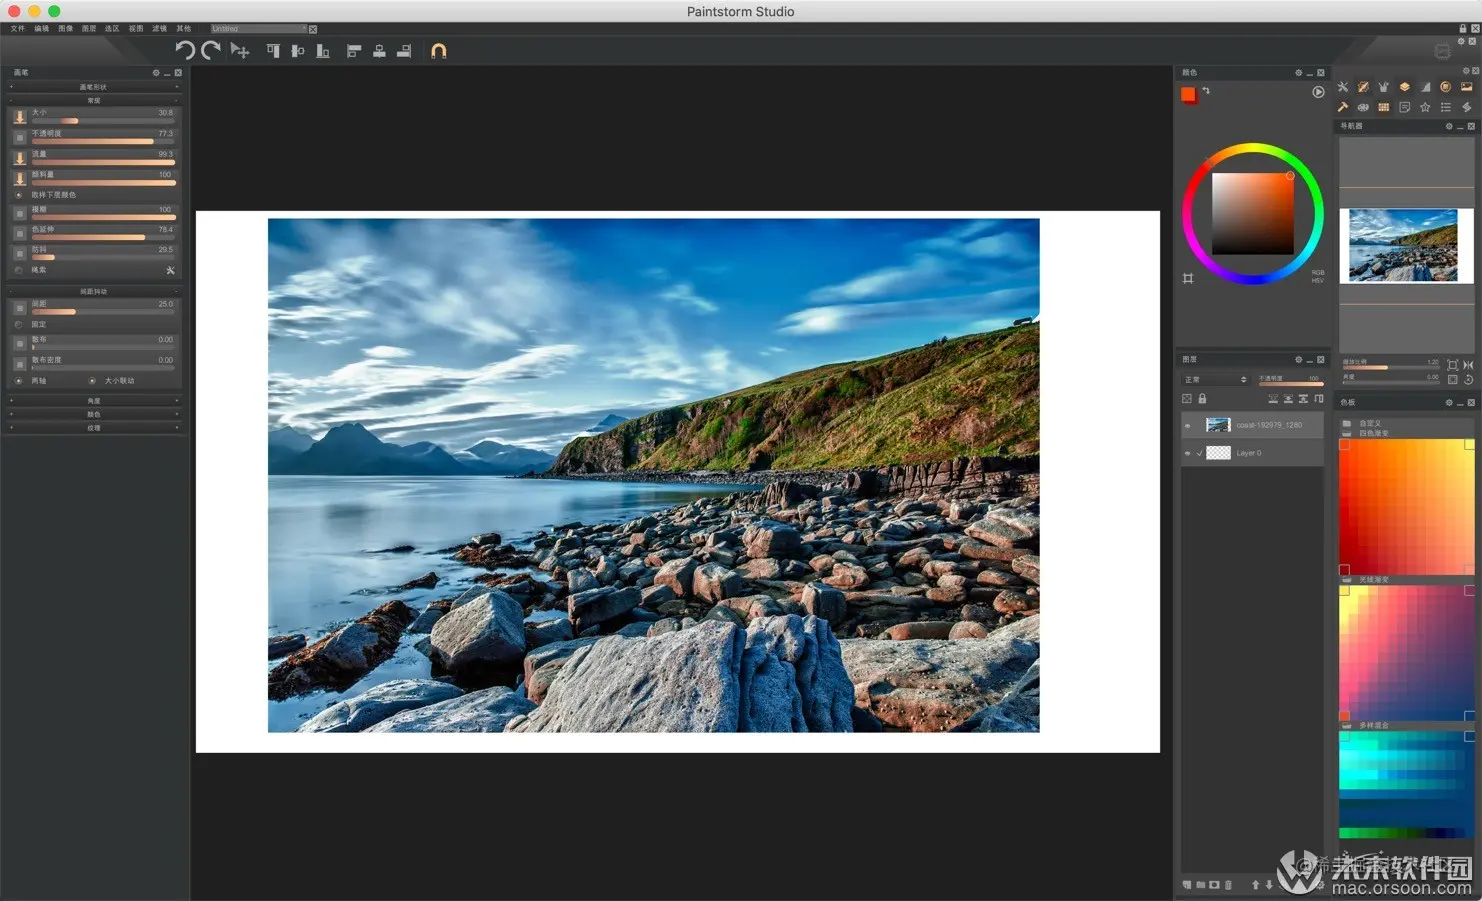Select the move/transform cursor tool

coord(240,50)
